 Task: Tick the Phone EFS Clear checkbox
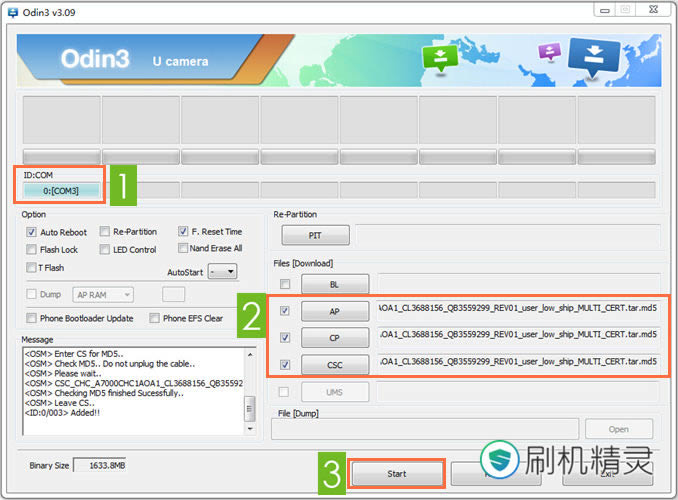tap(155, 318)
